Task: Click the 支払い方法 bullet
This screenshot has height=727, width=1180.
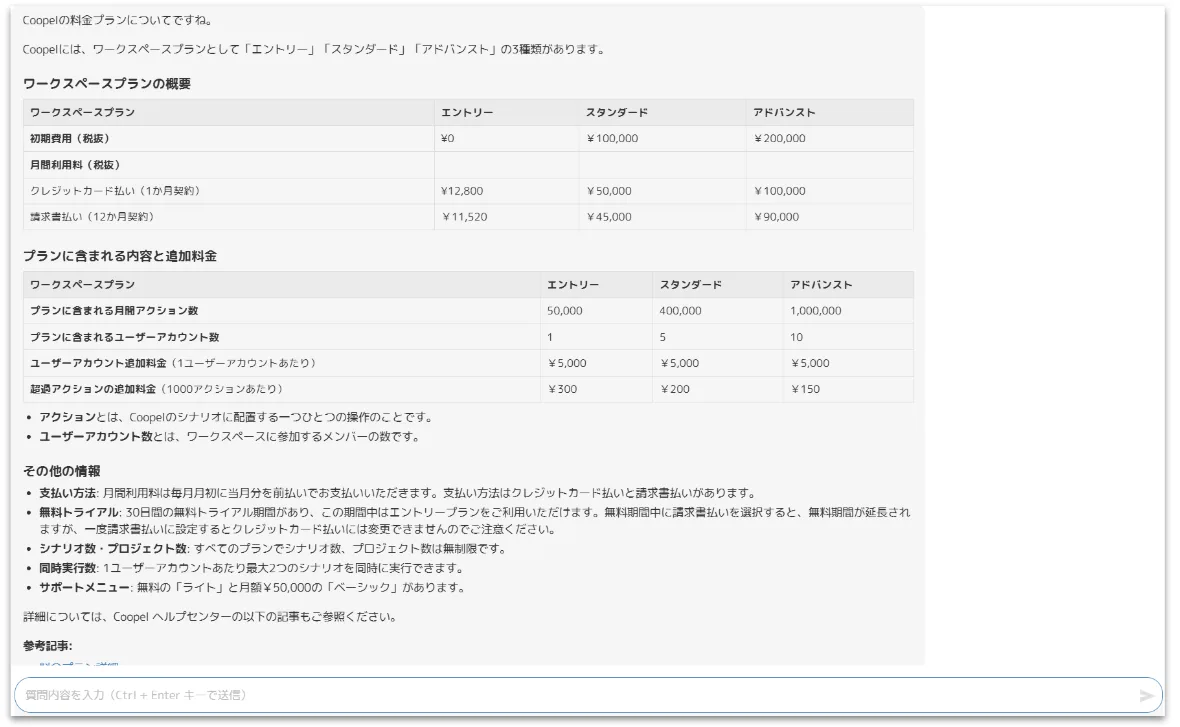Action: pyautogui.click(x=399, y=493)
